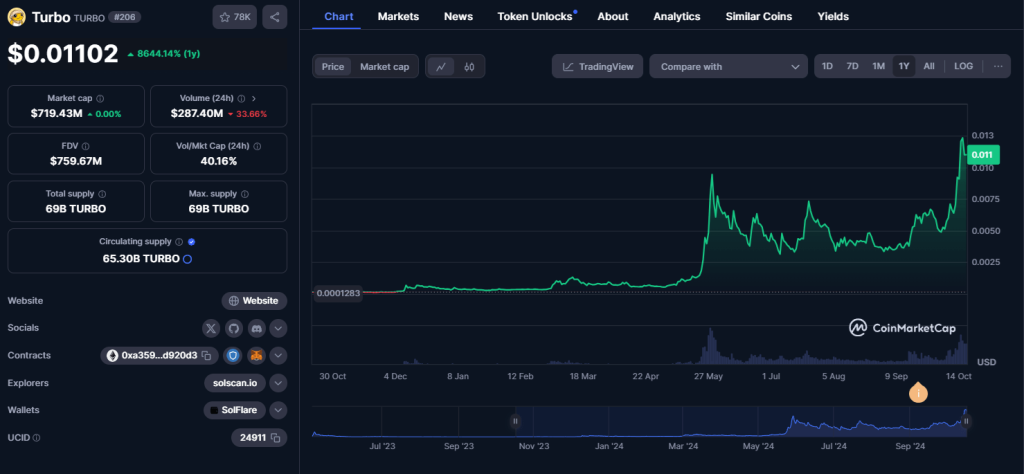The image size is (1024, 474).
Task: Switch chart to line view
Action: click(441, 67)
